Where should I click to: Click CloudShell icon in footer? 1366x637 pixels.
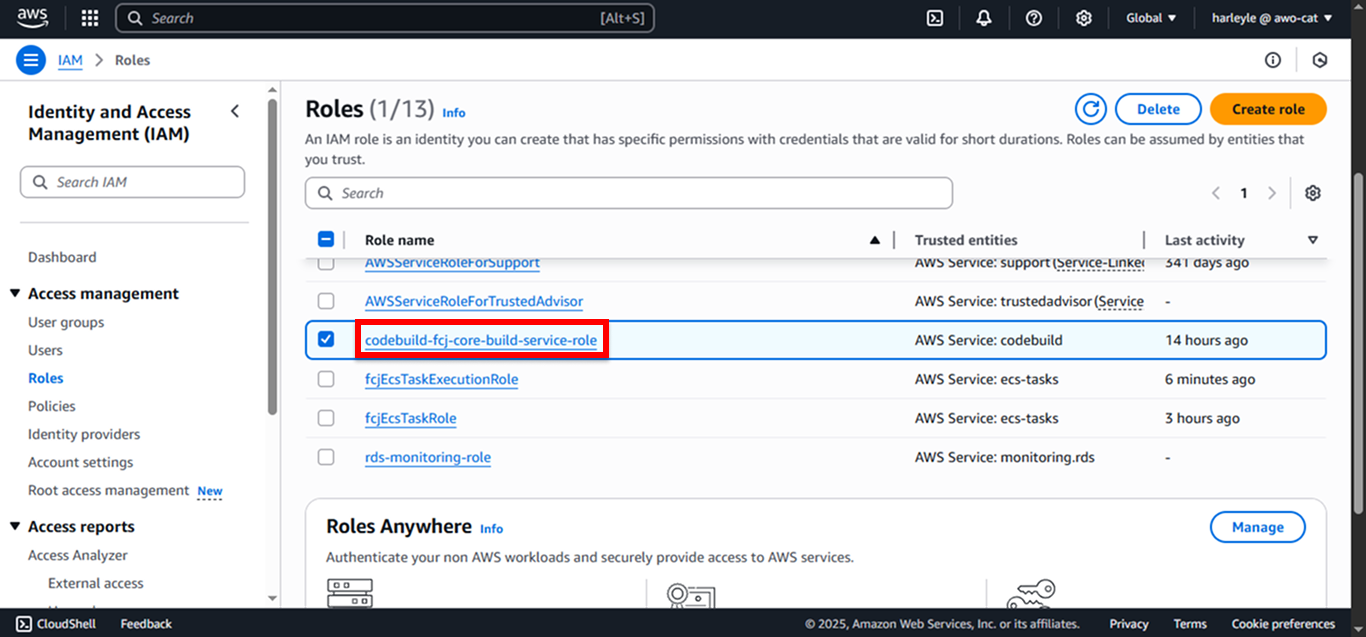pyautogui.click(x=22, y=624)
